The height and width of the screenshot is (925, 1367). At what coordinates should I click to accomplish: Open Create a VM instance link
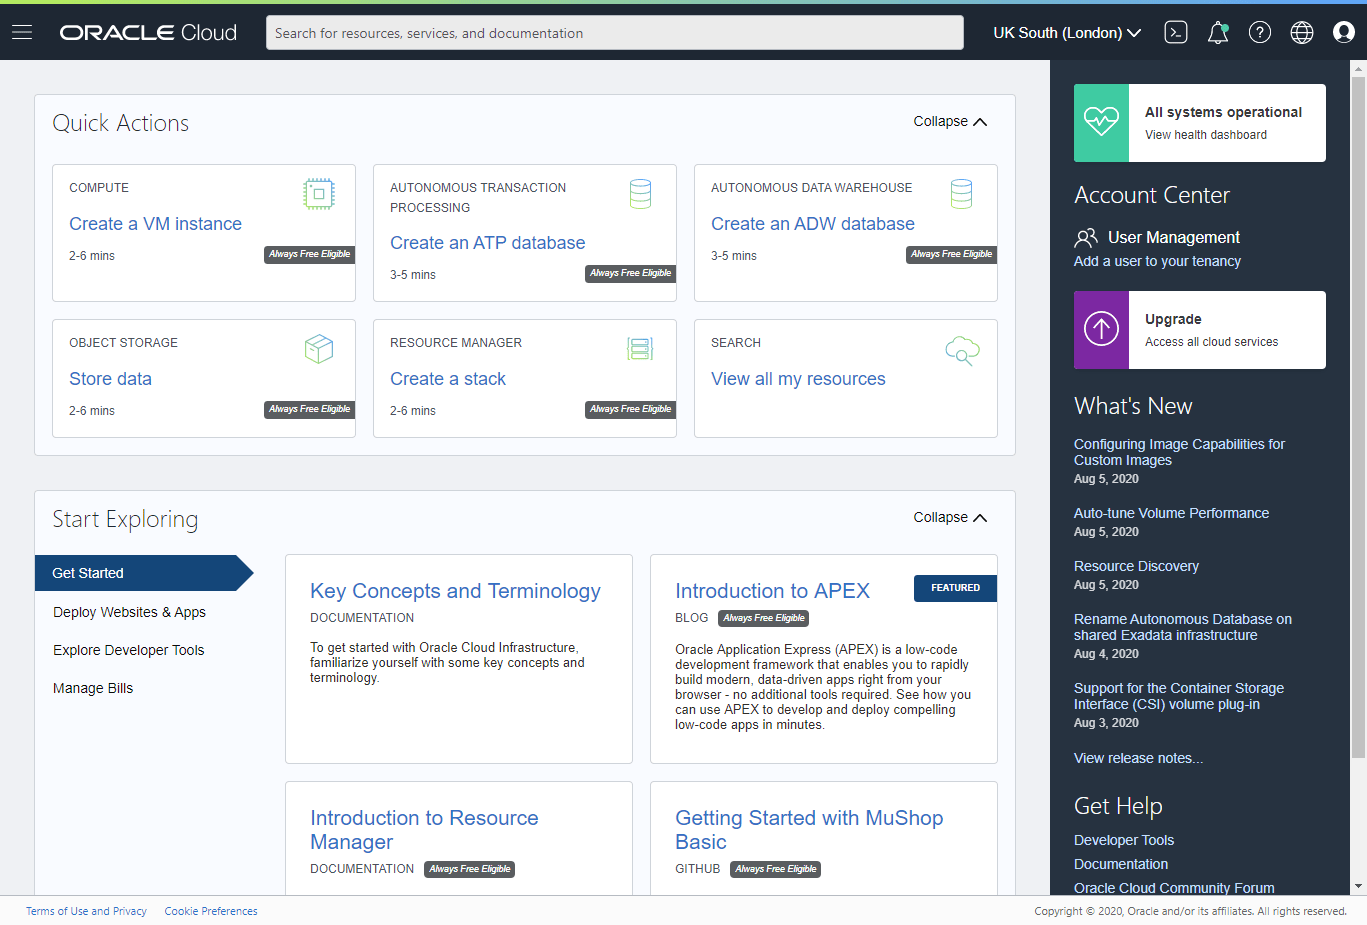click(155, 223)
